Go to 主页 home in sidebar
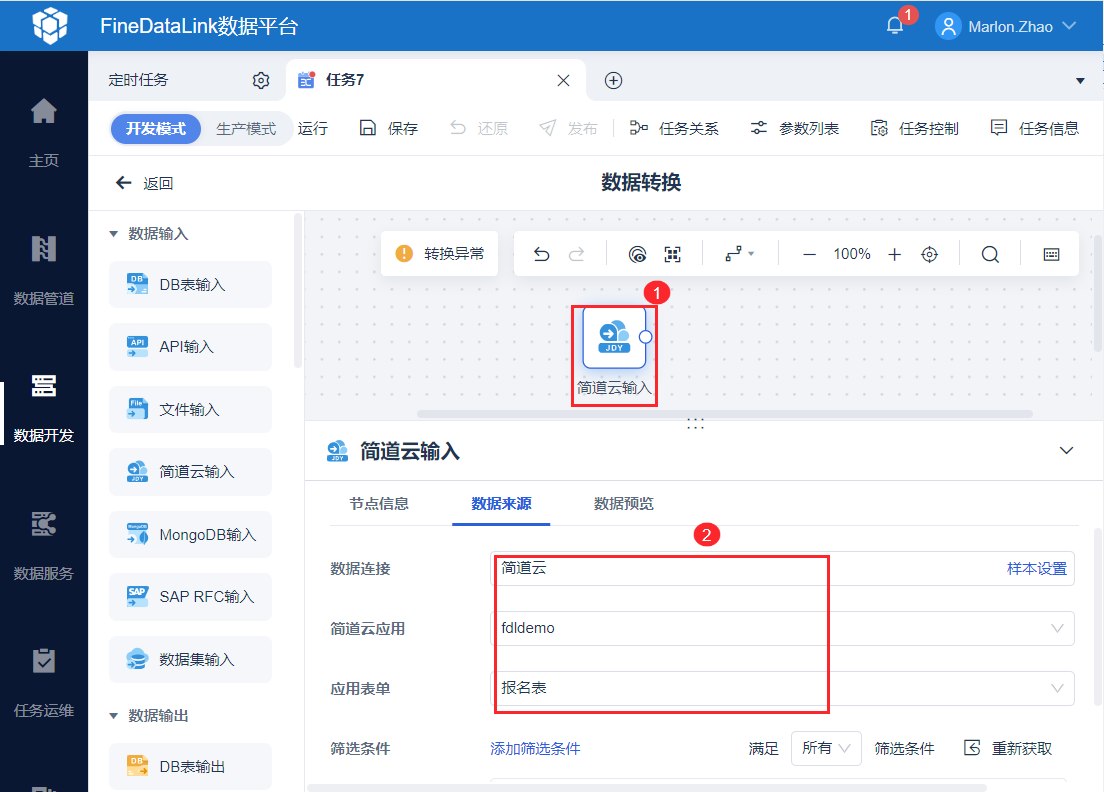The height and width of the screenshot is (792, 1104). pyautogui.click(x=44, y=132)
